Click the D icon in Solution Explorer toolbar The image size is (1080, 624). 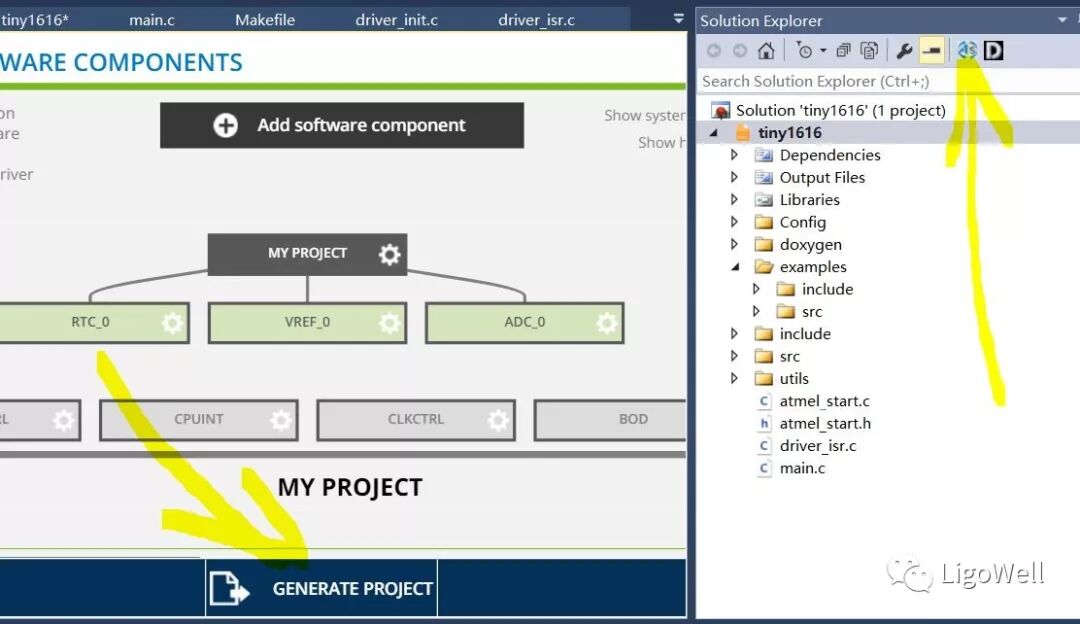click(x=992, y=49)
